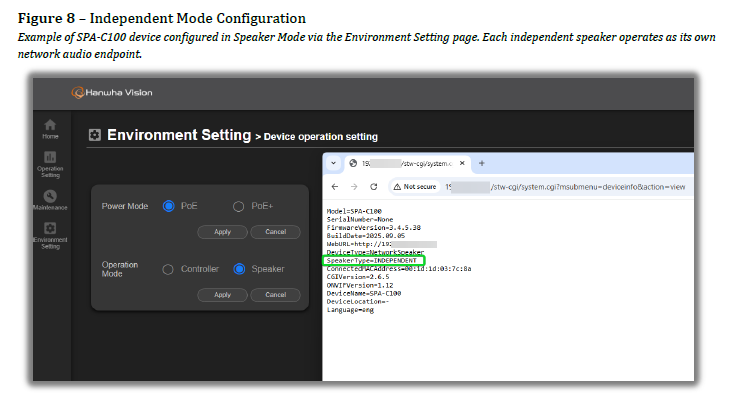Open a new browser tab with plus

click(x=481, y=163)
